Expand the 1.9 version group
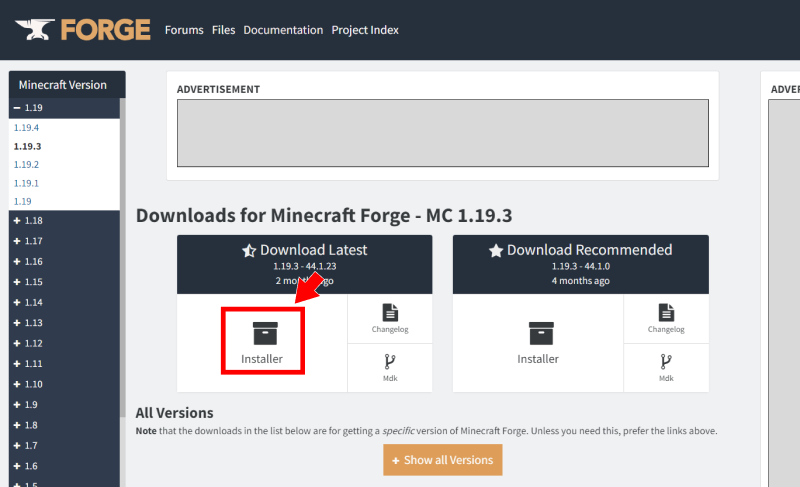 pyautogui.click(x=64, y=404)
